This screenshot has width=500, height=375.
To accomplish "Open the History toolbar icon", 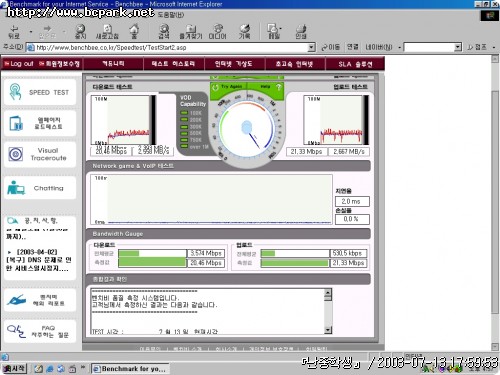I will click(244, 32).
